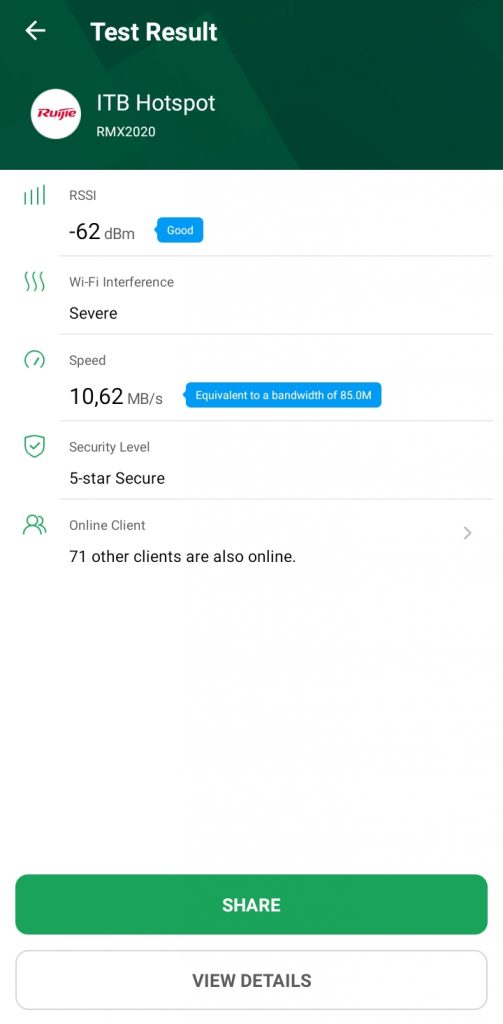This screenshot has height=1024, width=503.
Task: Click the Speed gauge icon
Action: [x=35, y=360]
